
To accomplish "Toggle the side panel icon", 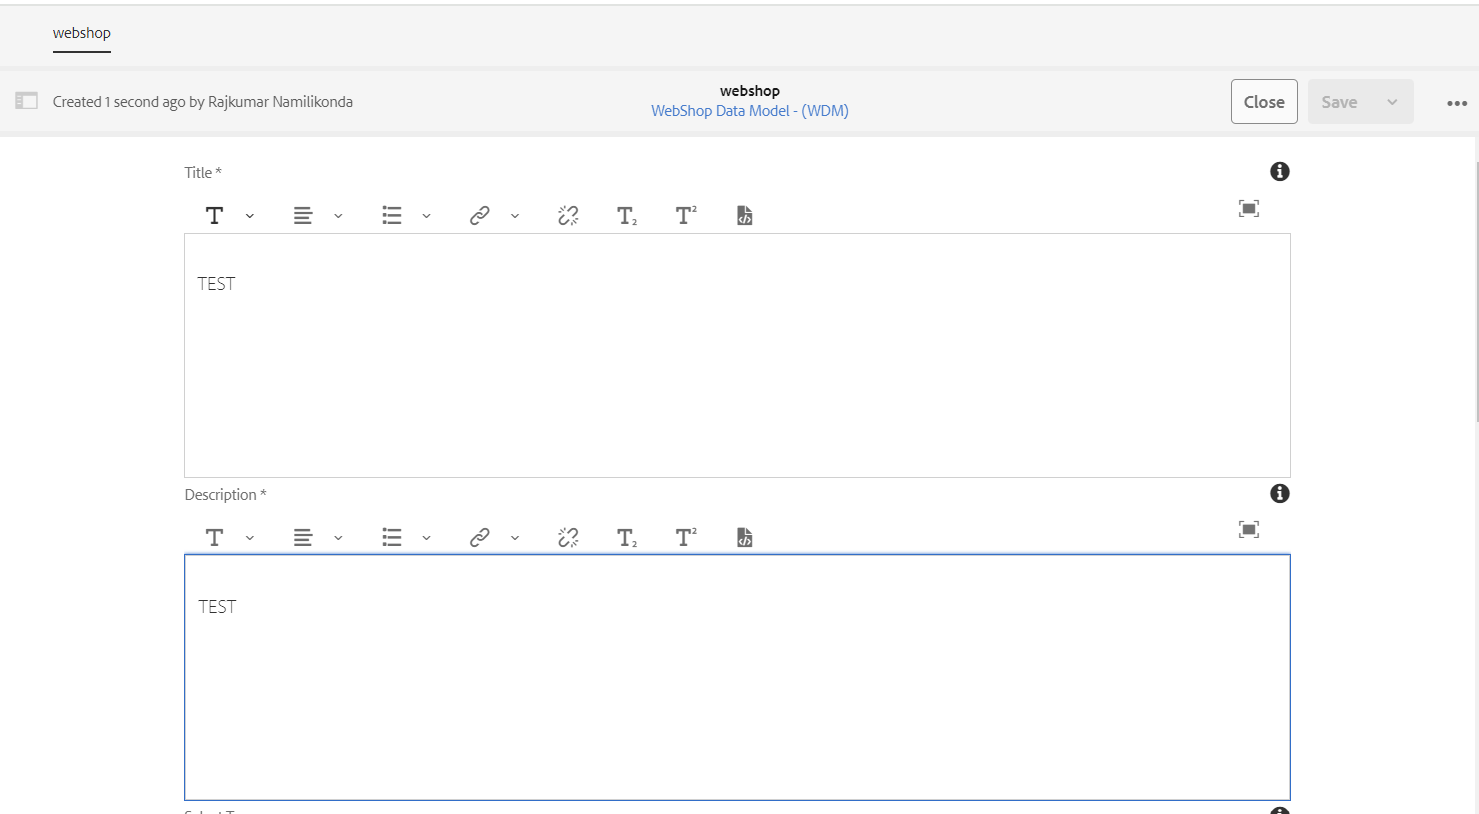I will tap(27, 101).
